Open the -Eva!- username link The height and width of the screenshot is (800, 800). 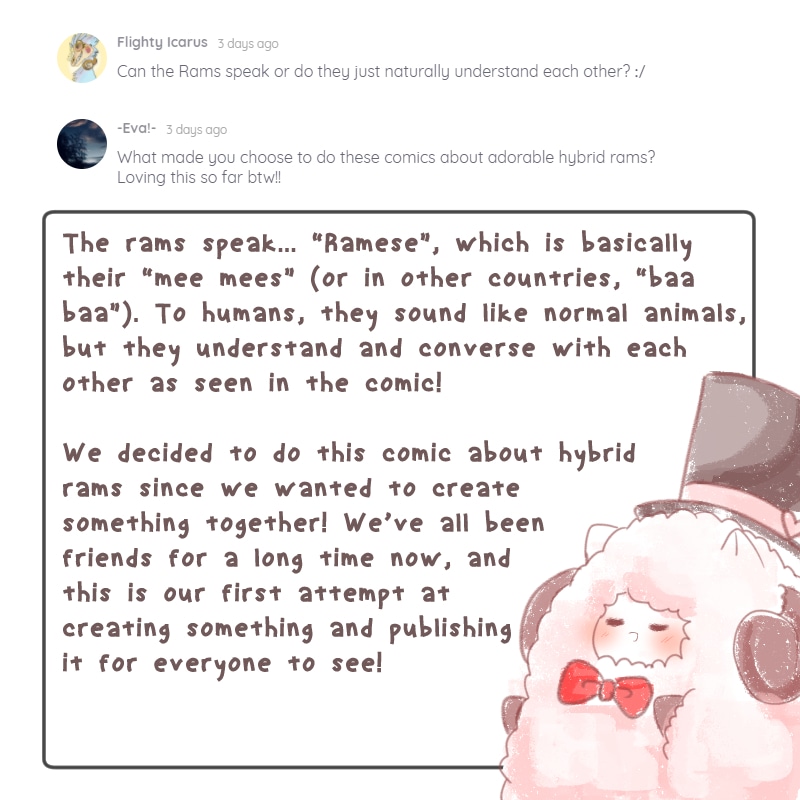(x=136, y=128)
